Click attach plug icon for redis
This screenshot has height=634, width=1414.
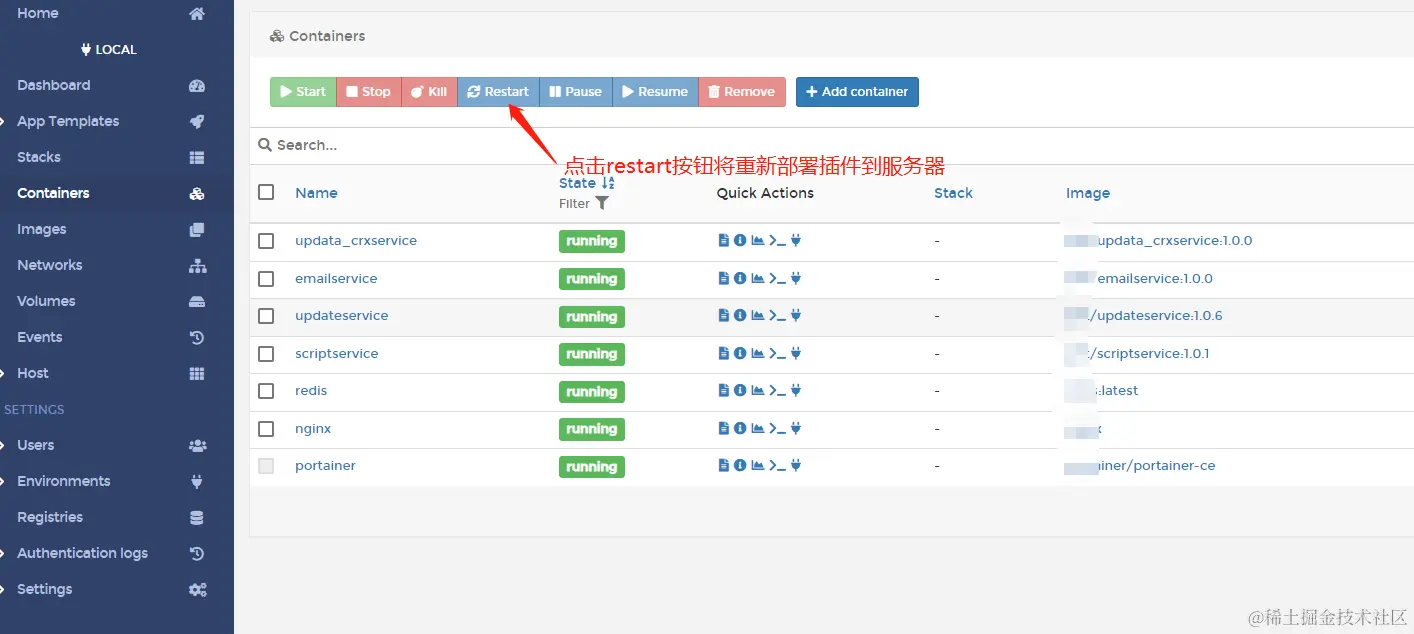pos(796,390)
